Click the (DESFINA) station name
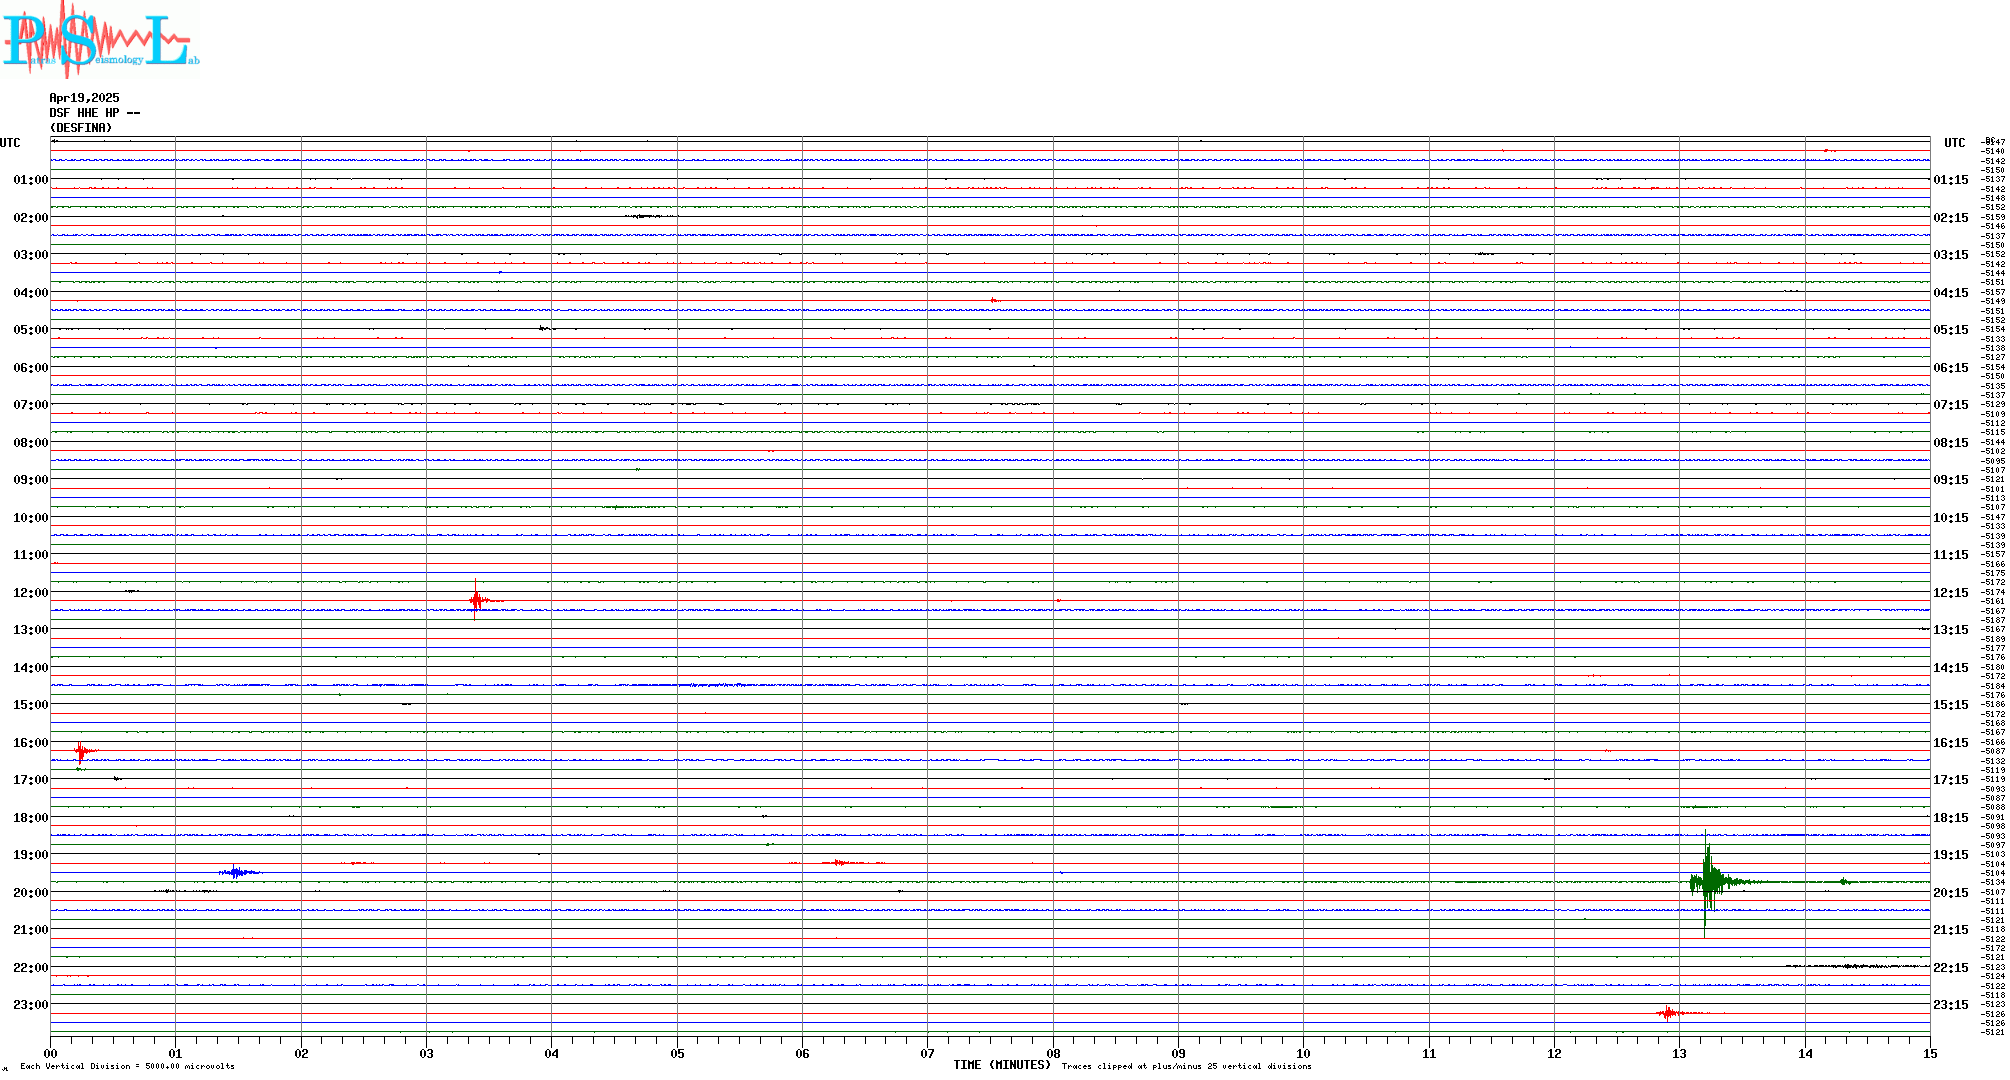The height and width of the screenshot is (1080, 2010). 81,128
